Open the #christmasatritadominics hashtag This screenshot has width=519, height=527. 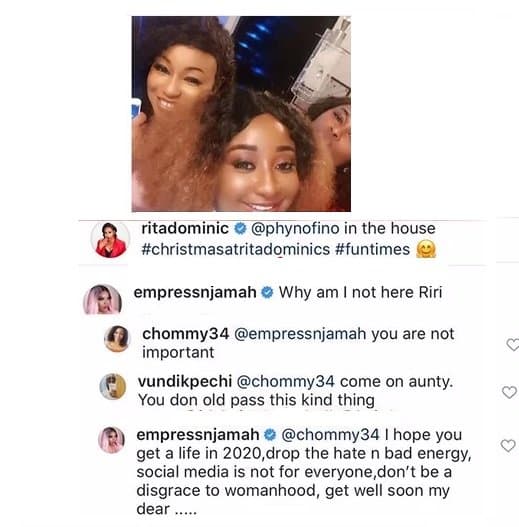click(236, 250)
